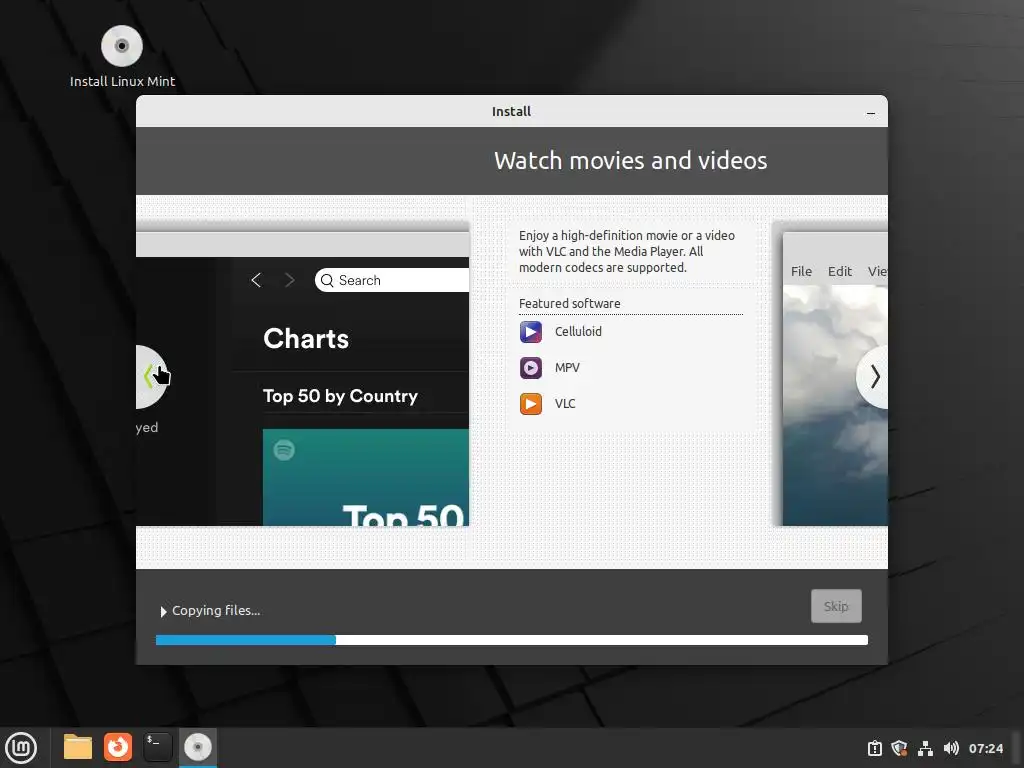Click the Spotify logo on the chart card
The image size is (1024, 768).
pyautogui.click(x=284, y=450)
